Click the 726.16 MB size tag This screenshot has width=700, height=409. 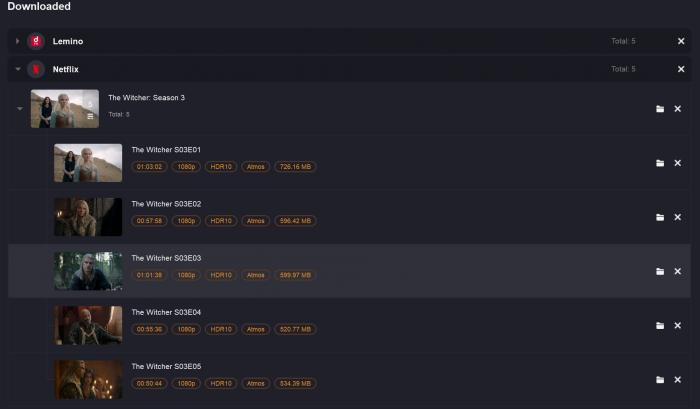click(x=296, y=166)
